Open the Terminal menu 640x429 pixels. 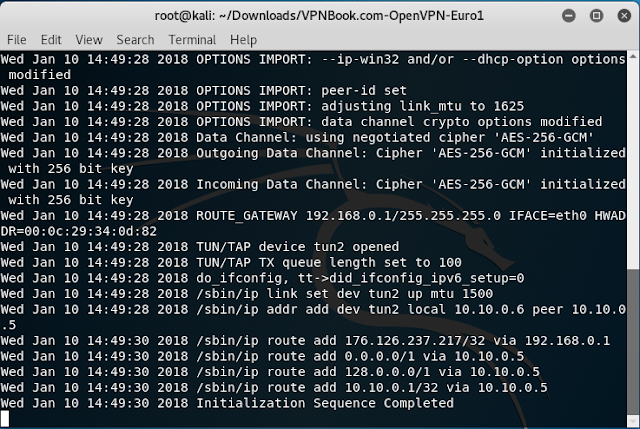192,40
